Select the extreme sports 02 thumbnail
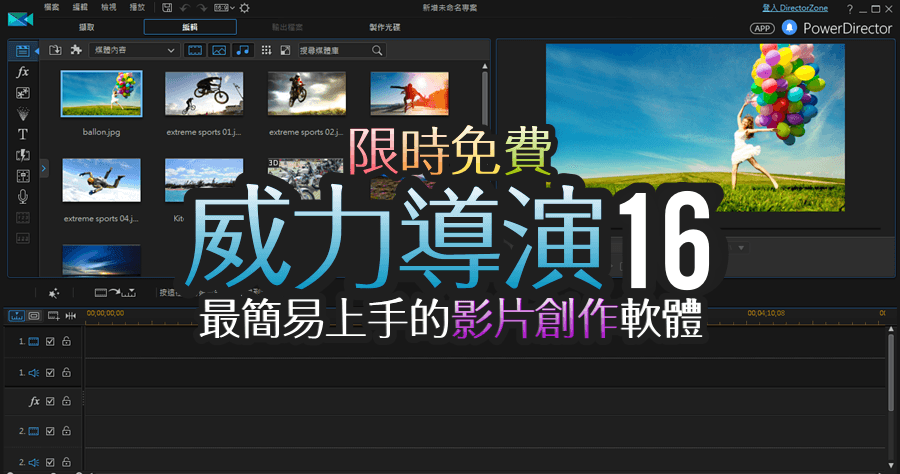900x474 pixels. pos(307,94)
